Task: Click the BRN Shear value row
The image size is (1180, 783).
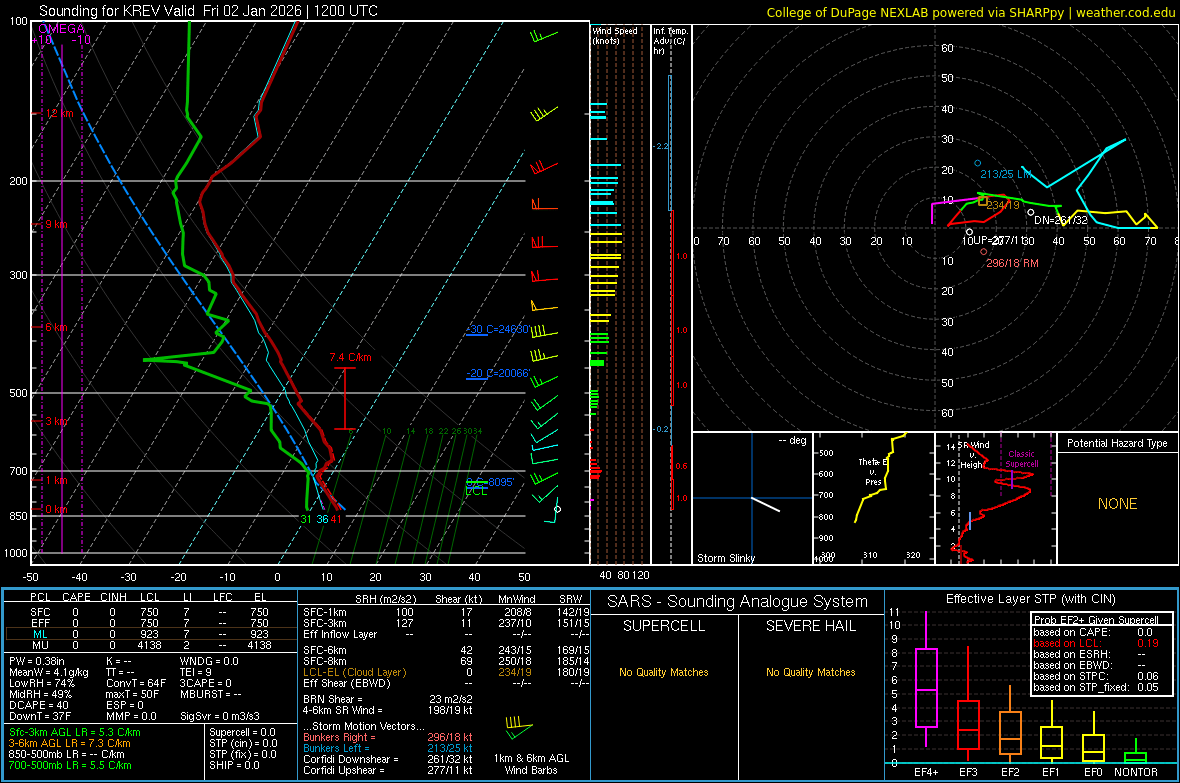Action: pyautogui.click(x=388, y=699)
